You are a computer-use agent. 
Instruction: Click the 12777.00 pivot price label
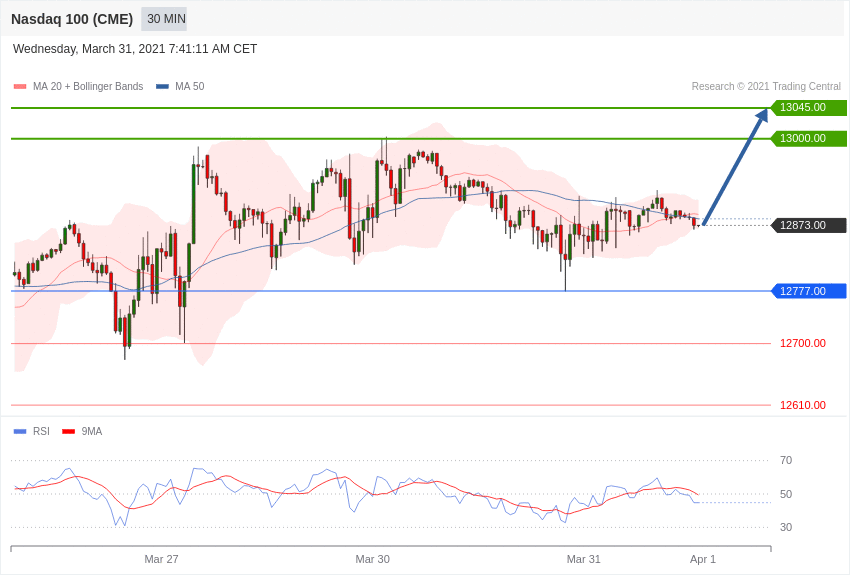point(808,291)
